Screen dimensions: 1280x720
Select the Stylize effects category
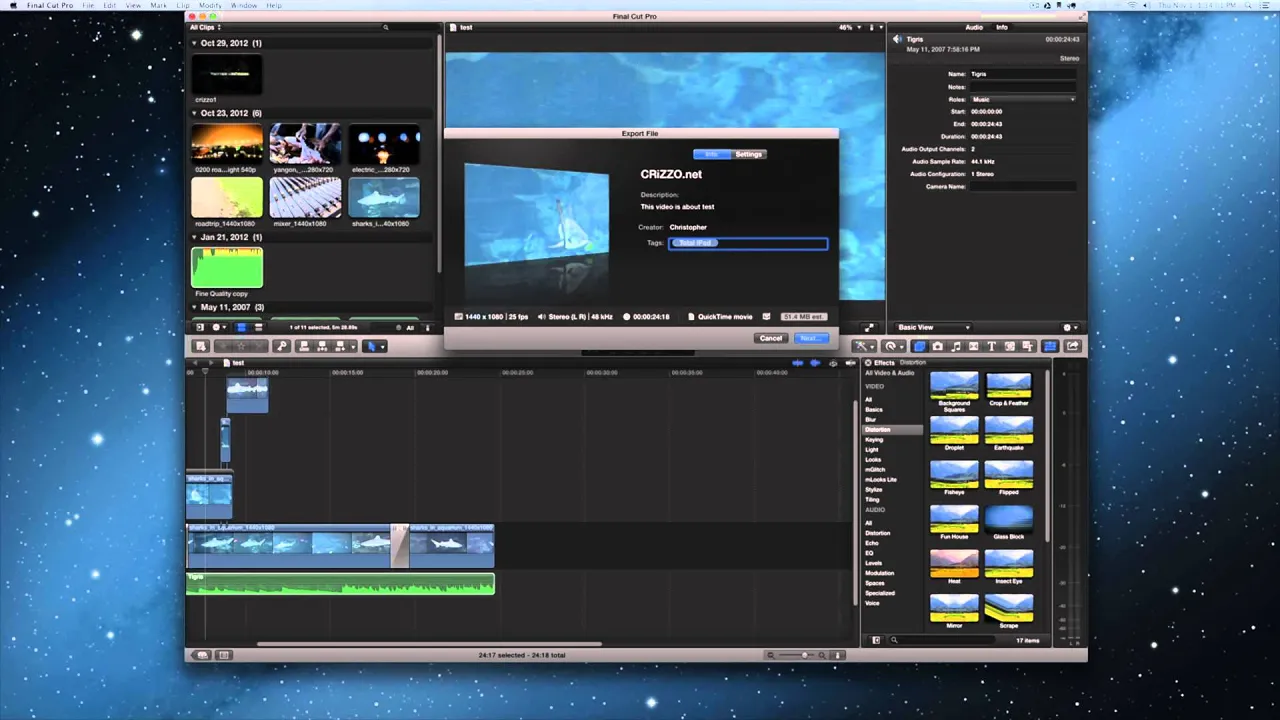tap(874, 489)
